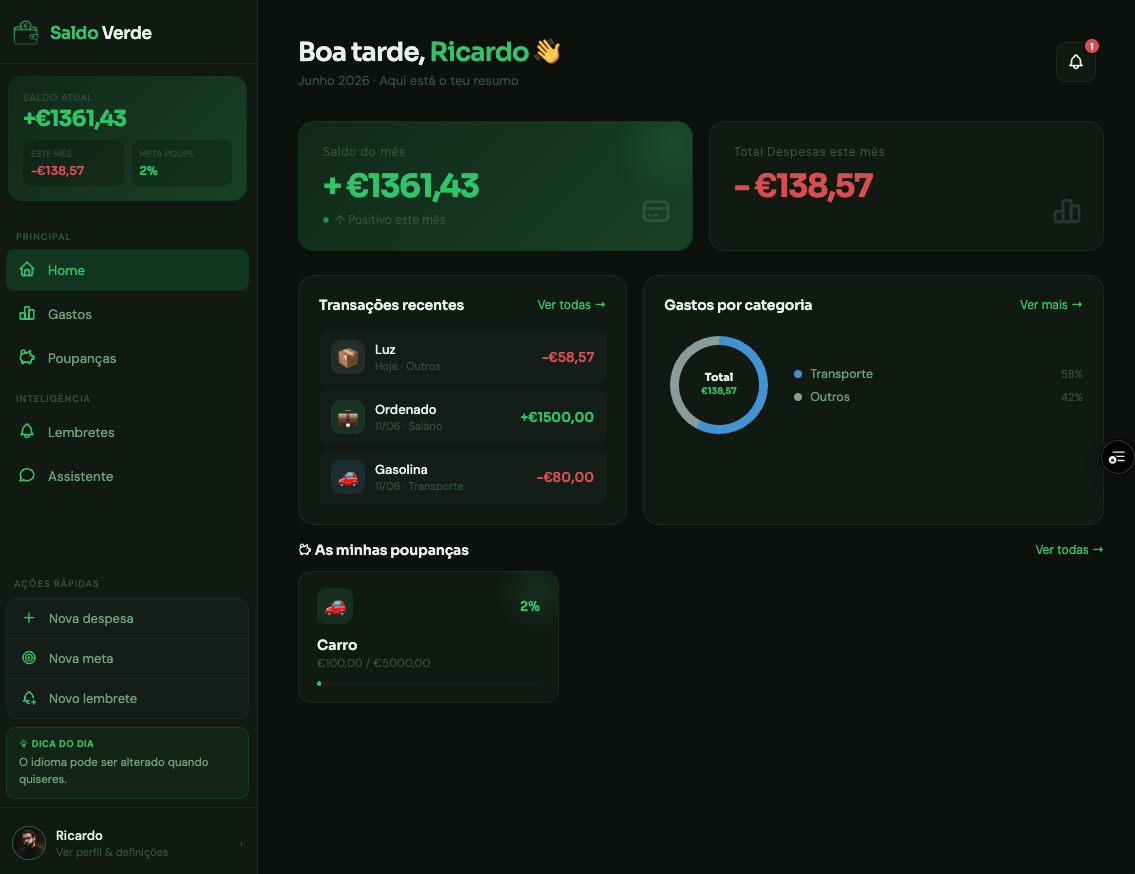Click the Nova despesa quick action

[x=127, y=618]
